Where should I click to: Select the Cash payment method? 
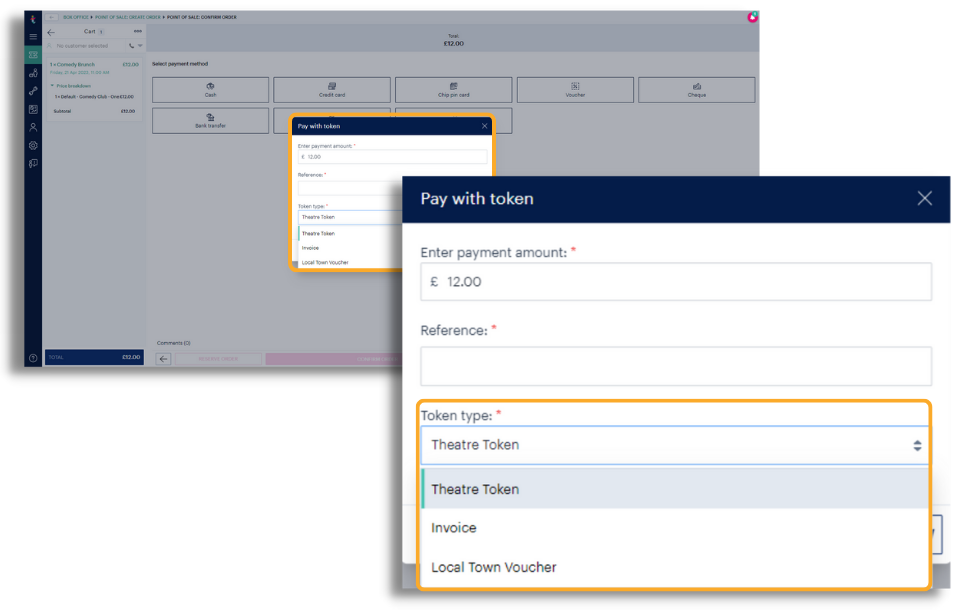click(210, 89)
